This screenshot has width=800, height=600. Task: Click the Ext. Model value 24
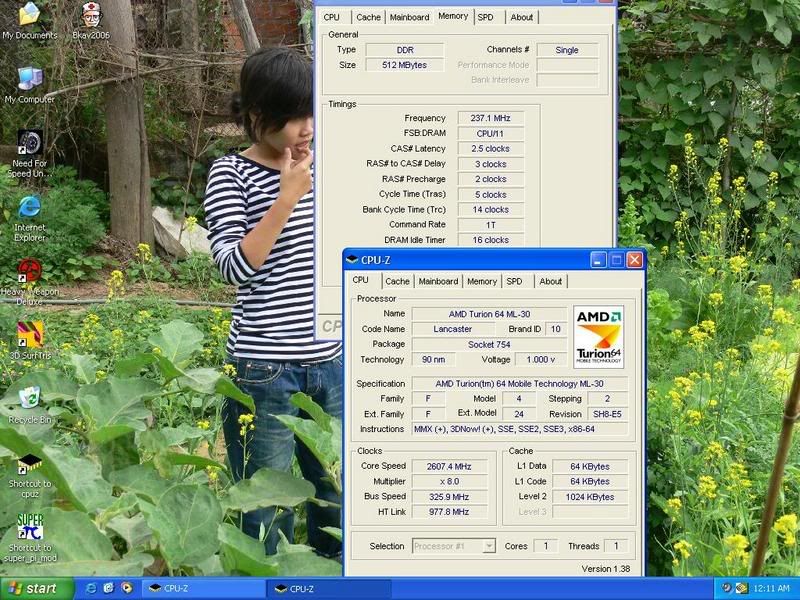pyautogui.click(x=519, y=414)
